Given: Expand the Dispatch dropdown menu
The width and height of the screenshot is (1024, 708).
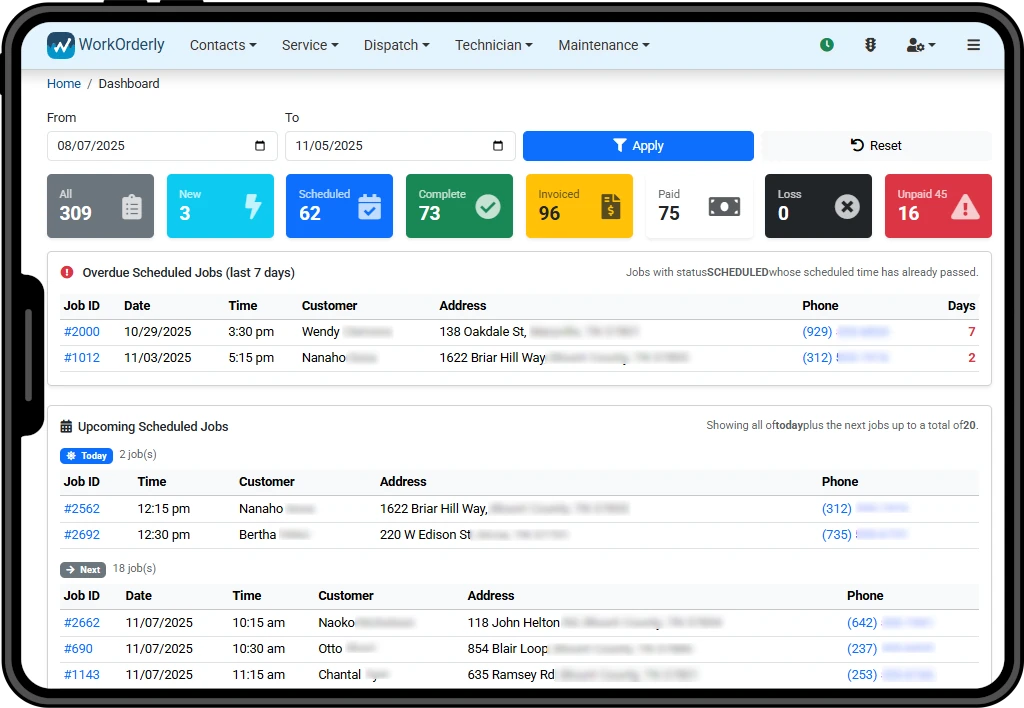Looking at the screenshot, I should [396, 45].
